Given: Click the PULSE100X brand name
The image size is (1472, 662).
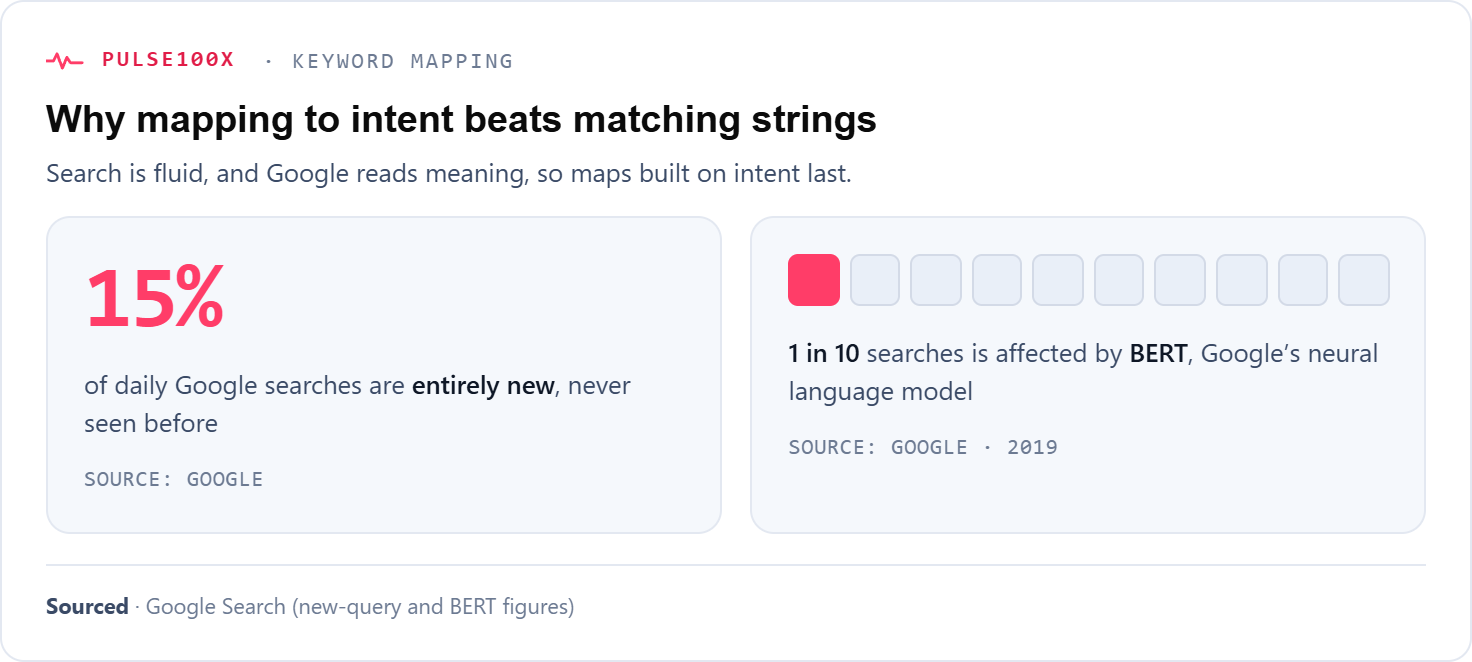Looking at the screenshot, I should click(x=168, y=60).
